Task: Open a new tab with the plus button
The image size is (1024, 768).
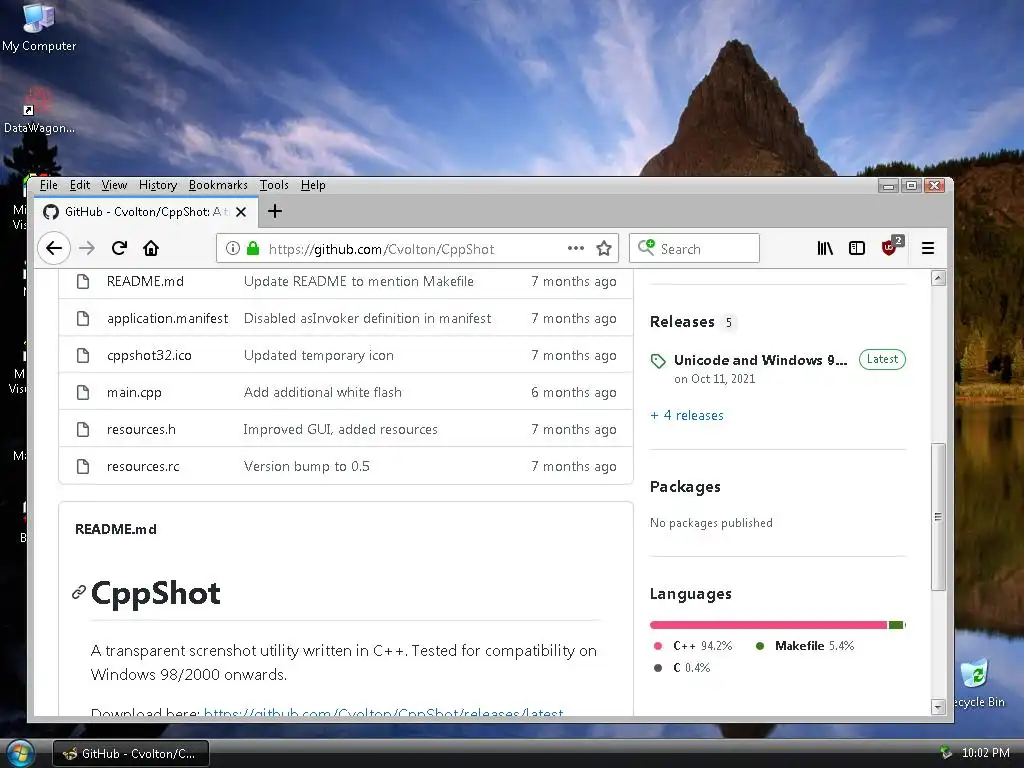Action: 275,211
